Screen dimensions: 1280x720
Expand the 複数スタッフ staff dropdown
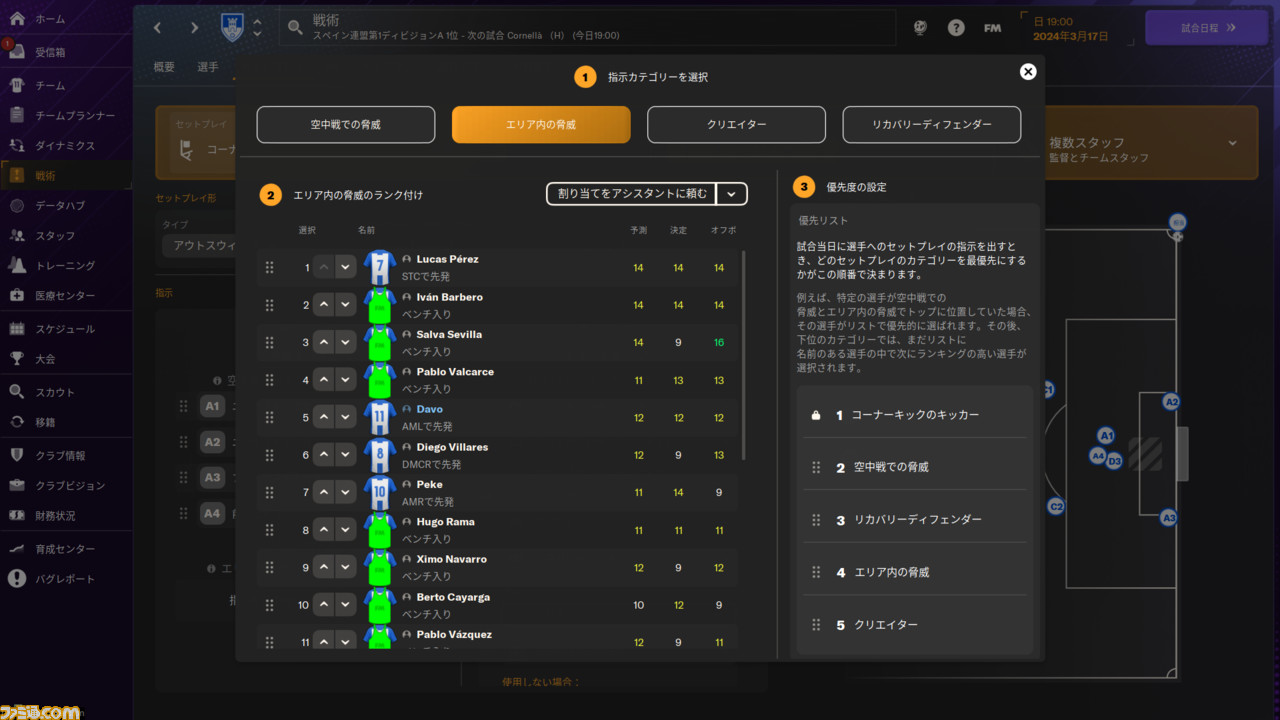tap(1232, 143)
